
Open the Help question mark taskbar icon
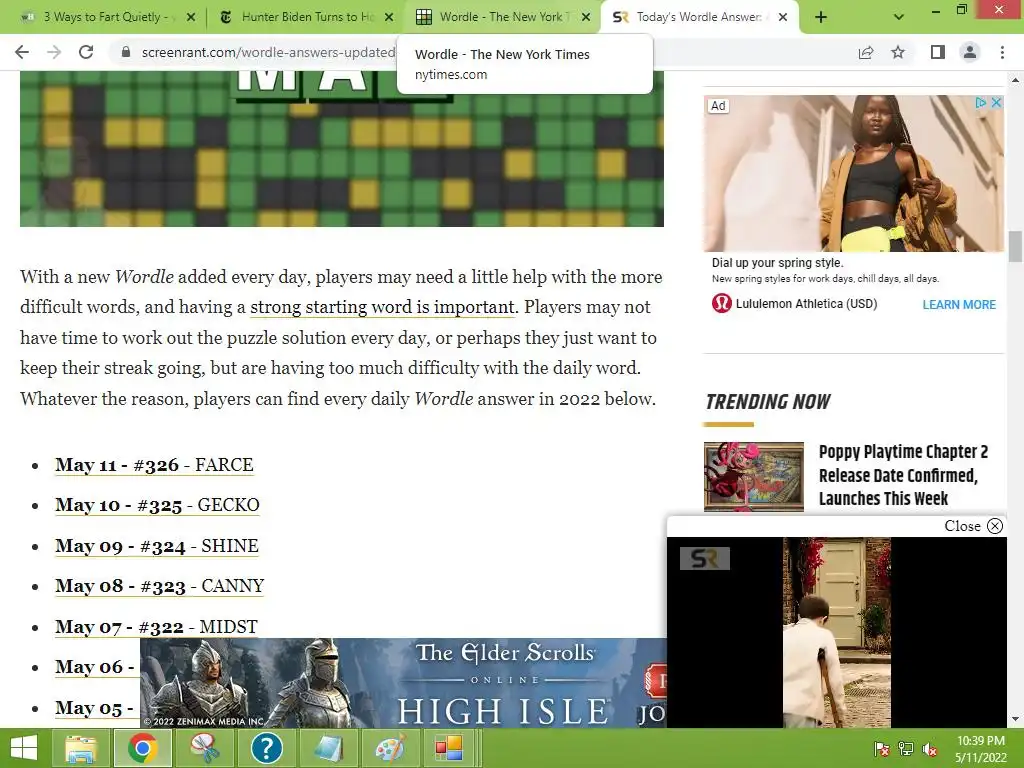click(266, 748)
